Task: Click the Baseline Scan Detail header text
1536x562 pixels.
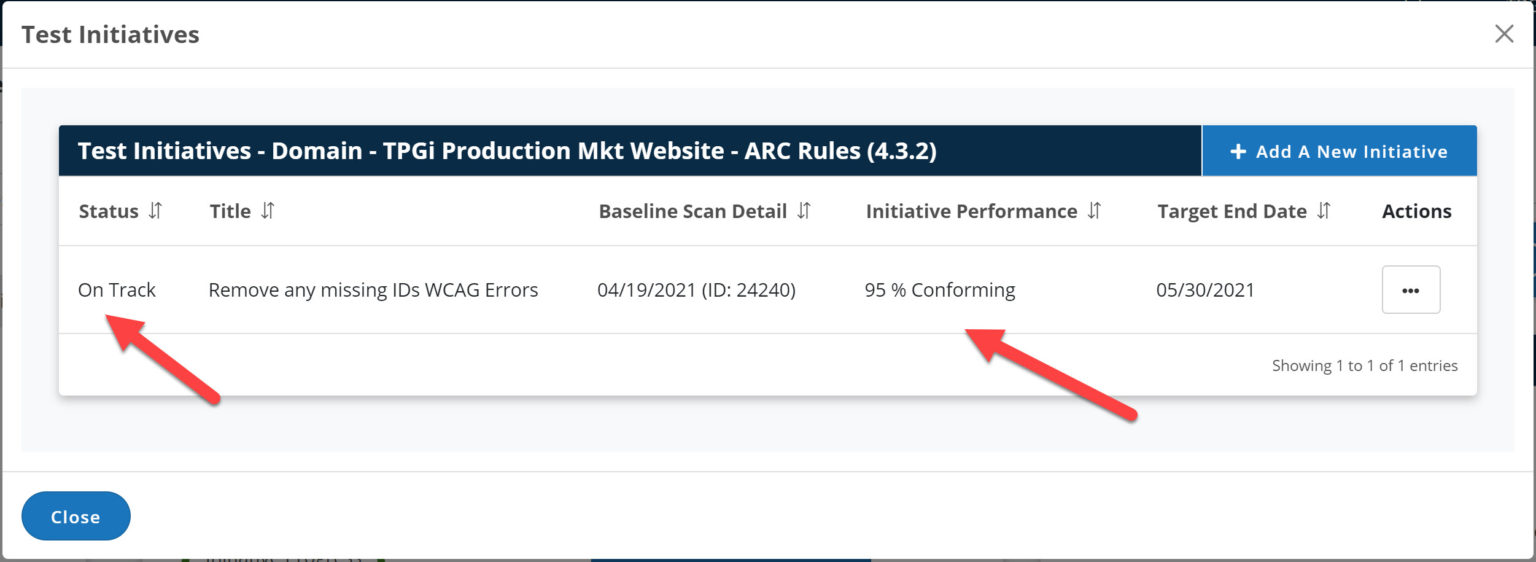Action: click(692, 211)
